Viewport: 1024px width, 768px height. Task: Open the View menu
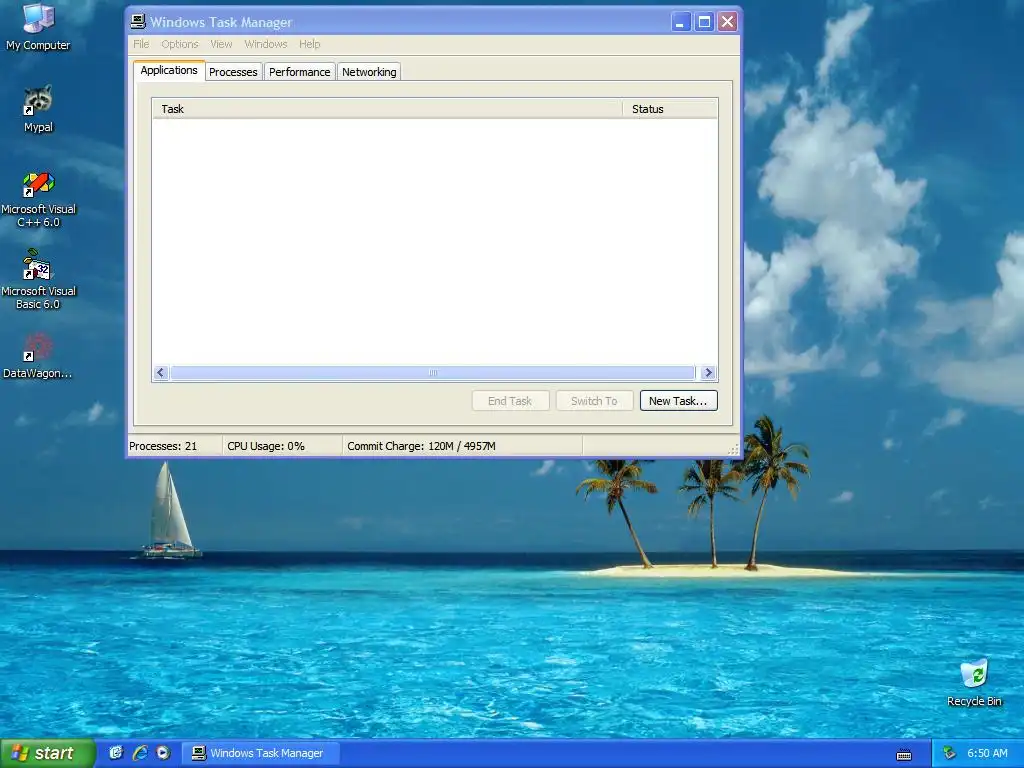[221, 44]
